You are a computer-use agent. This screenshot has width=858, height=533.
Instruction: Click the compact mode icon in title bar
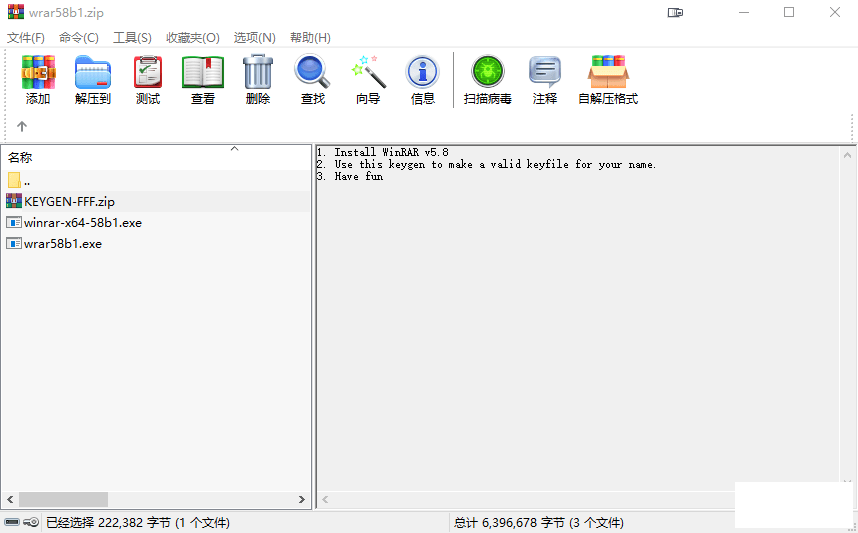[x=675, y=12]
